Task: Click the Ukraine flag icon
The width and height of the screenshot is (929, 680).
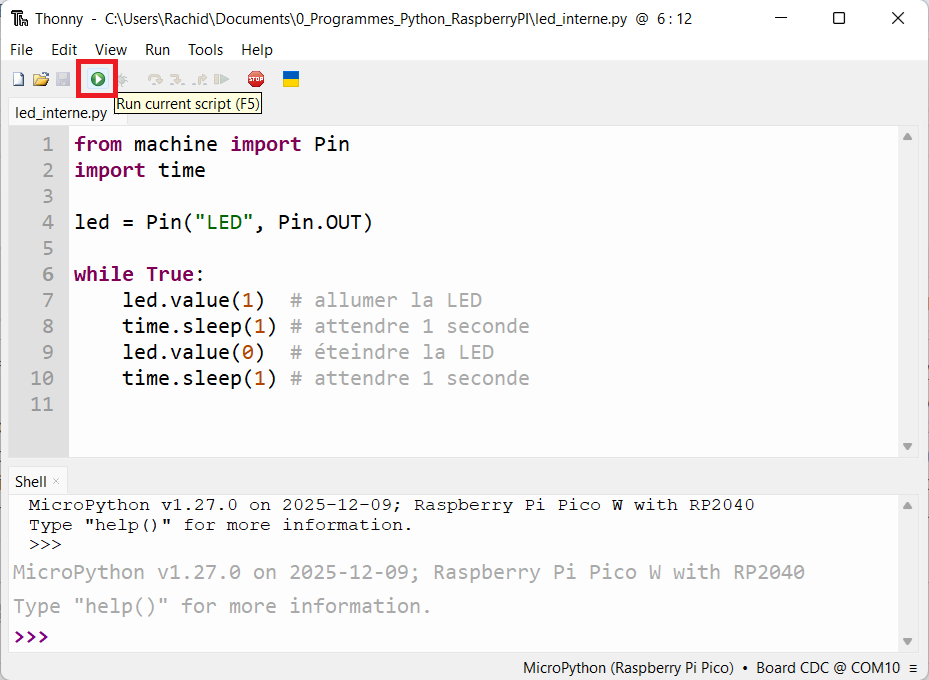Action: 291,79
